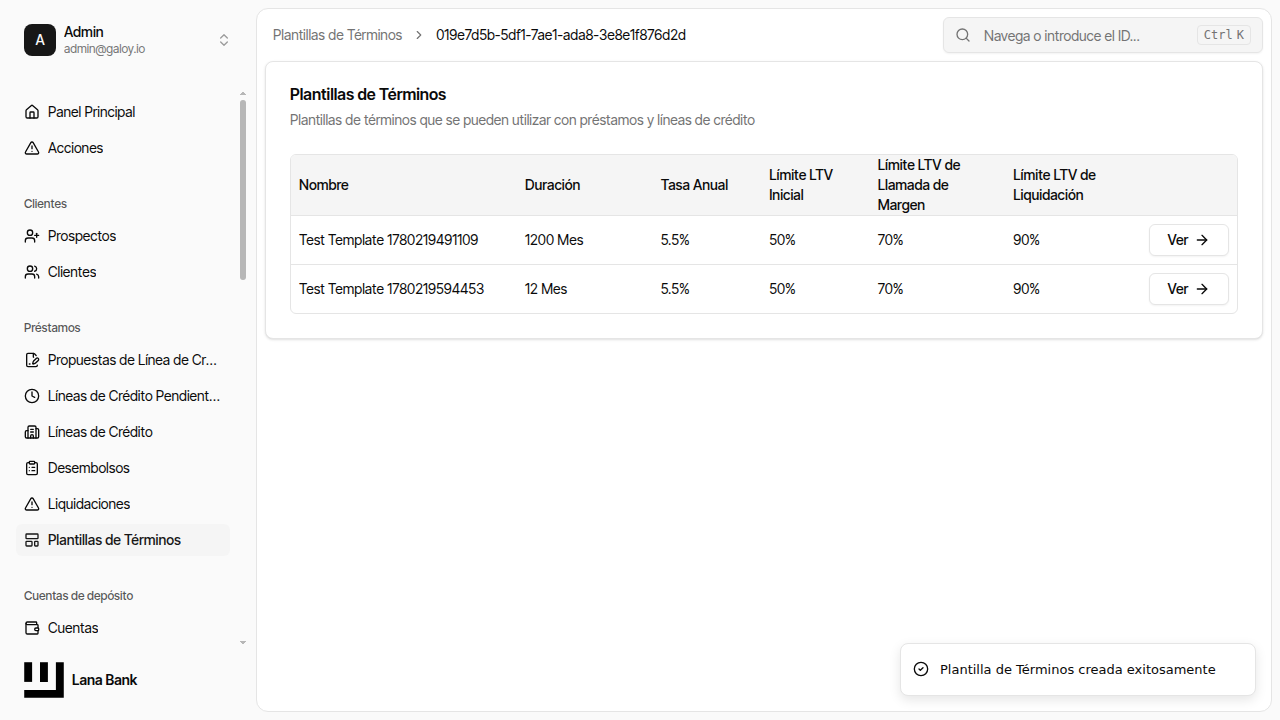View Test Template 1780219491109 details
The height and width of the screenshot is (720, 1280).
[1188, 240]
